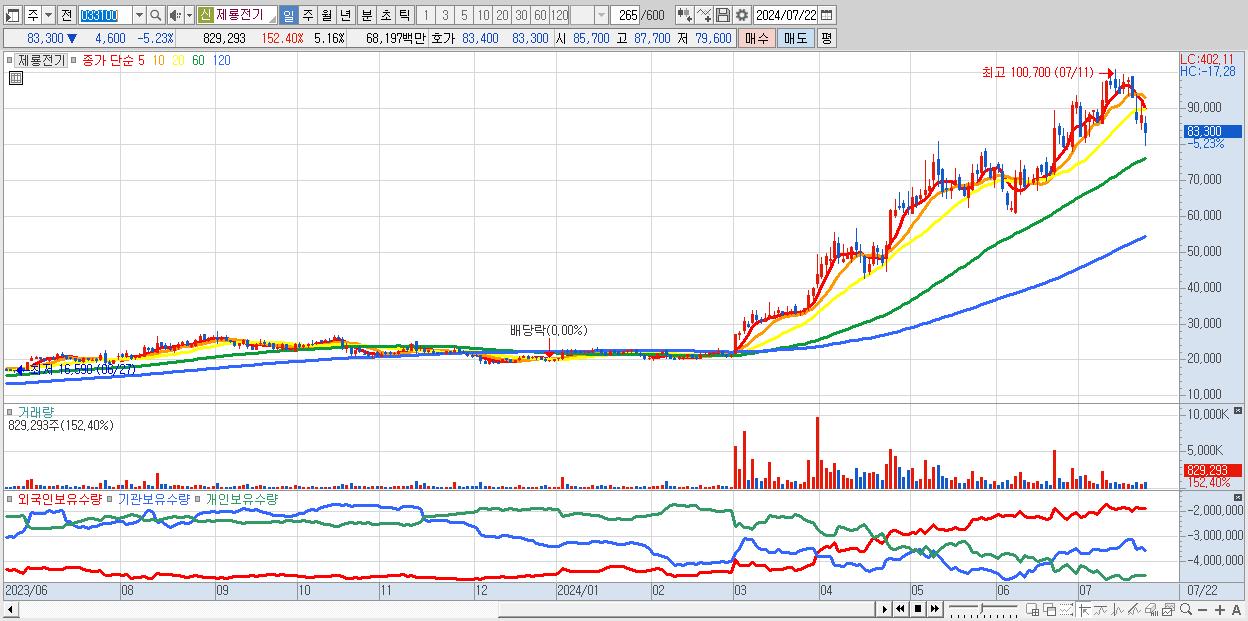Click the fast-forward button in bottom toolbar

coord(934,609)
